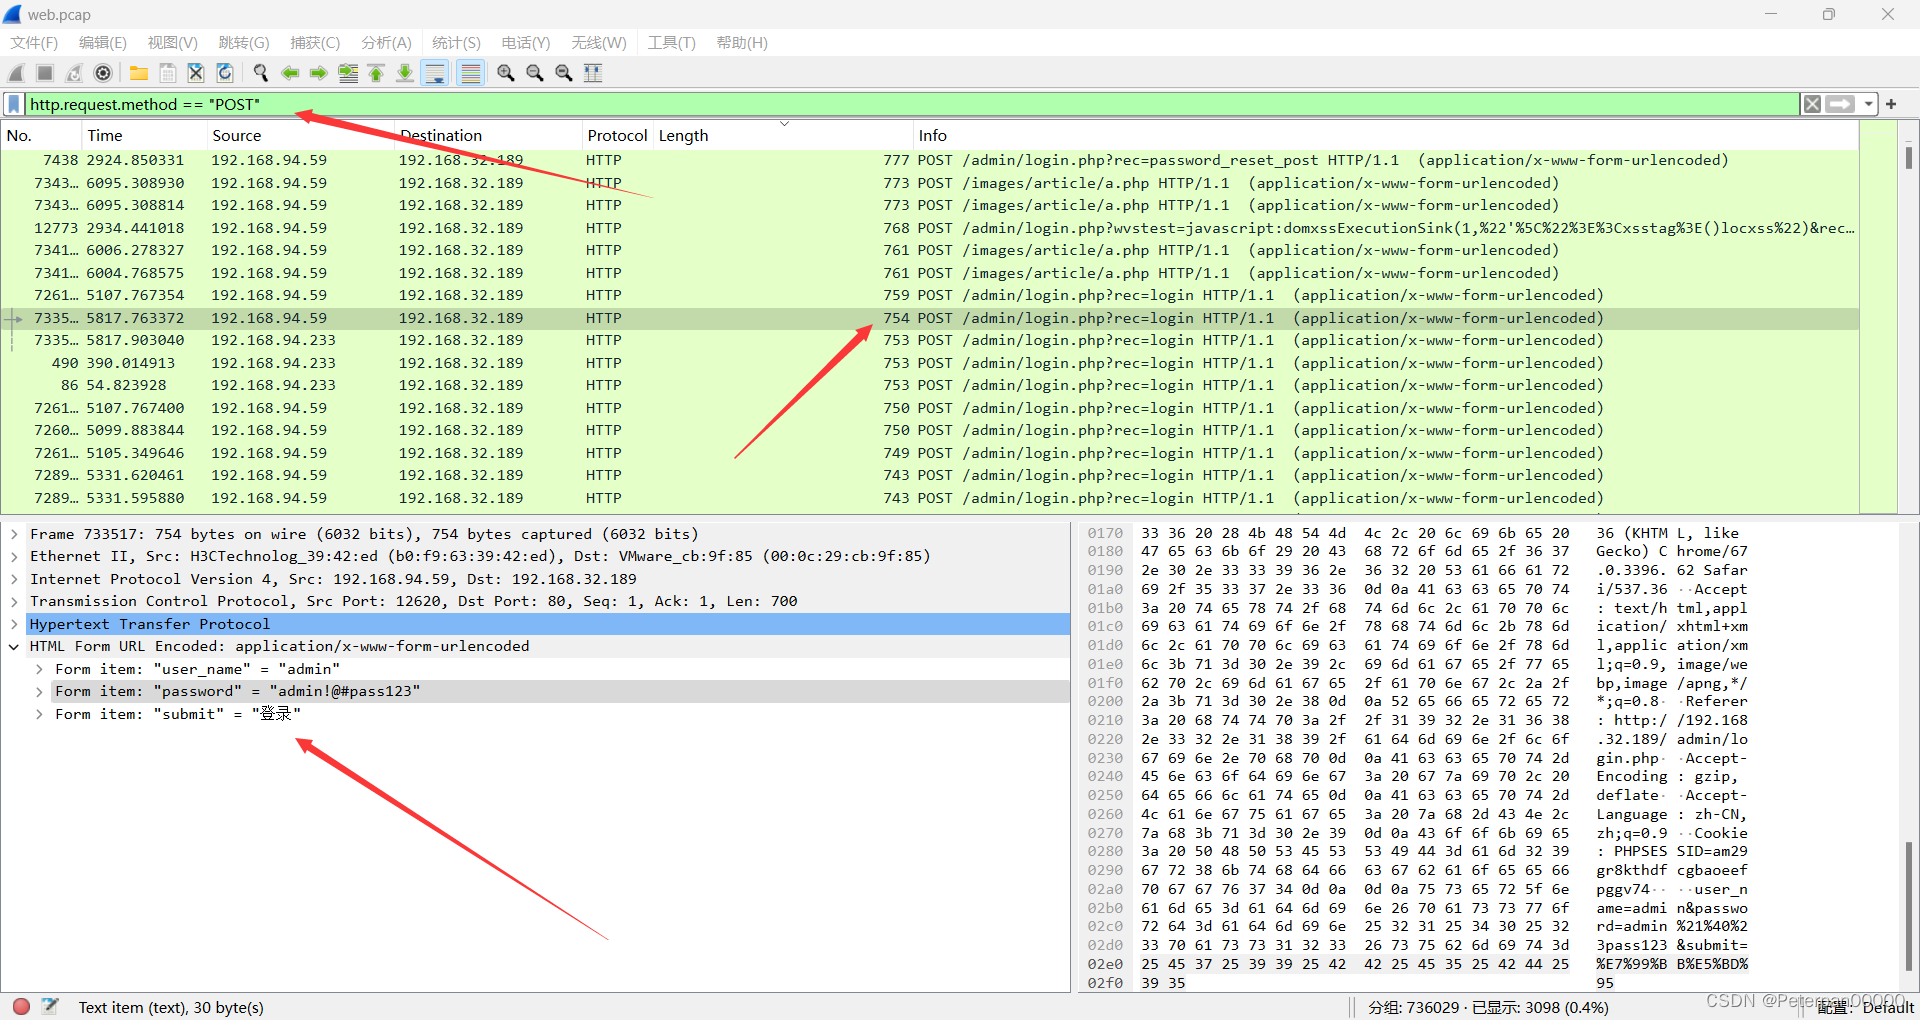Select packet 12773 wvstest javascript row

[x=930, y=228]
